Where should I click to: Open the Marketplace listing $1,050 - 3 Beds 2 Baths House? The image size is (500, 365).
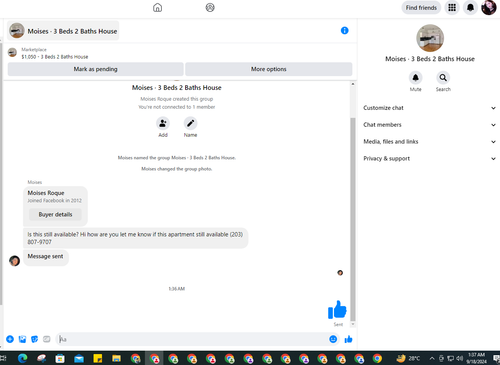(x=55, y=53)
